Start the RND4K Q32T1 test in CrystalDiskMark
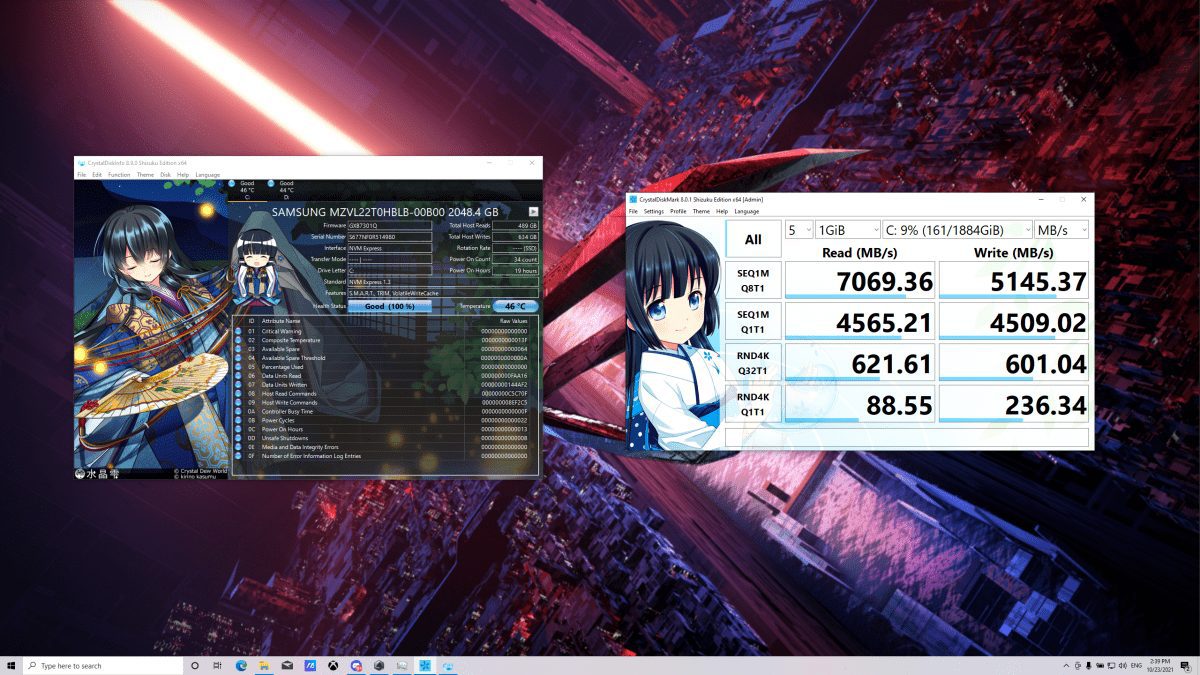Image resolution: width=1200 pixels, height=675 pixels. [753, 363]
